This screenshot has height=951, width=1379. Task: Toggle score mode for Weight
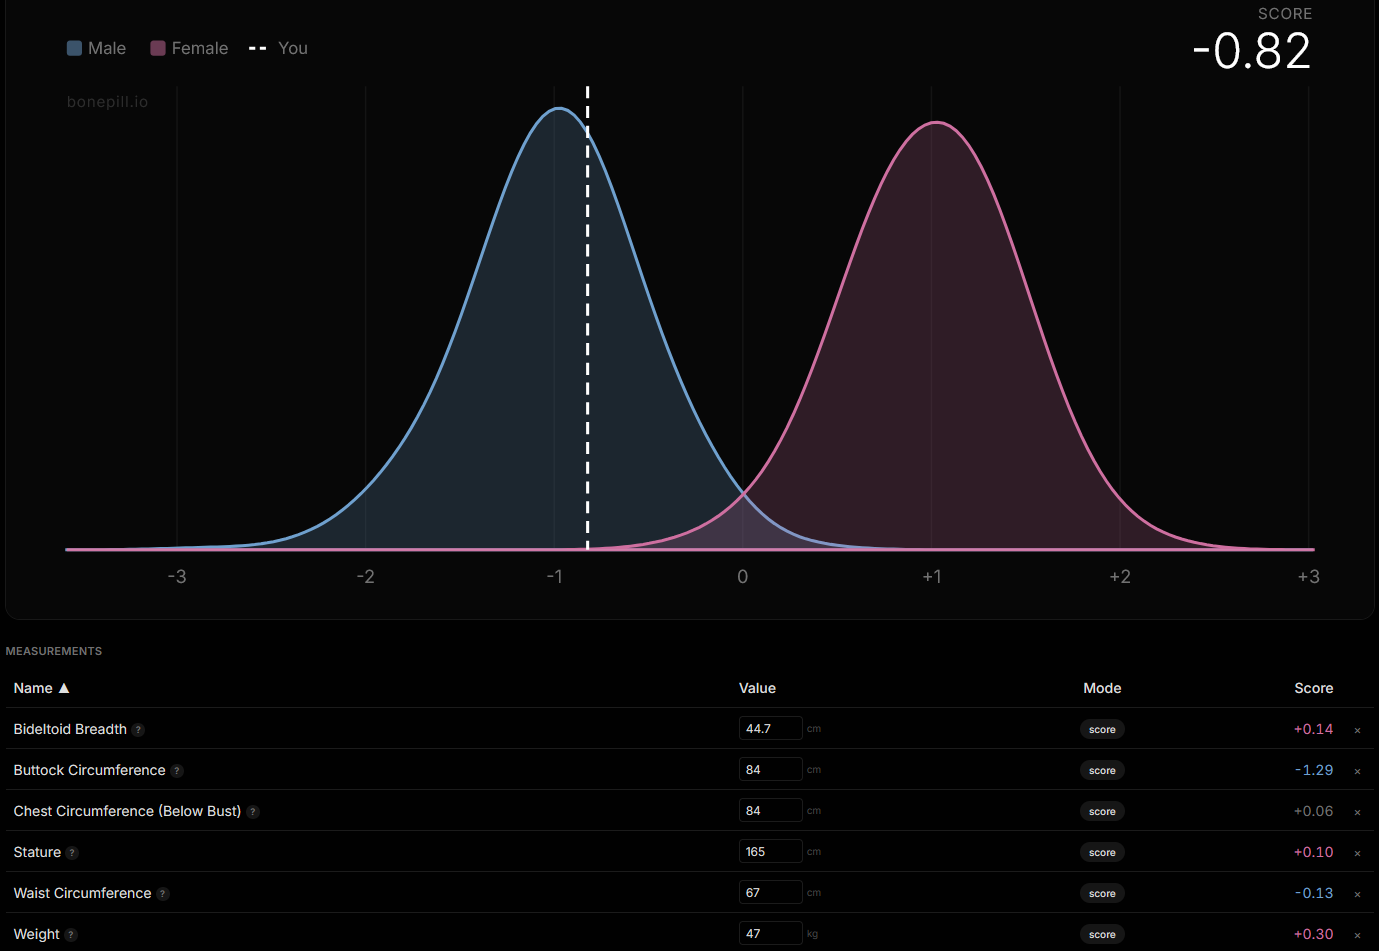(1102, 934)
